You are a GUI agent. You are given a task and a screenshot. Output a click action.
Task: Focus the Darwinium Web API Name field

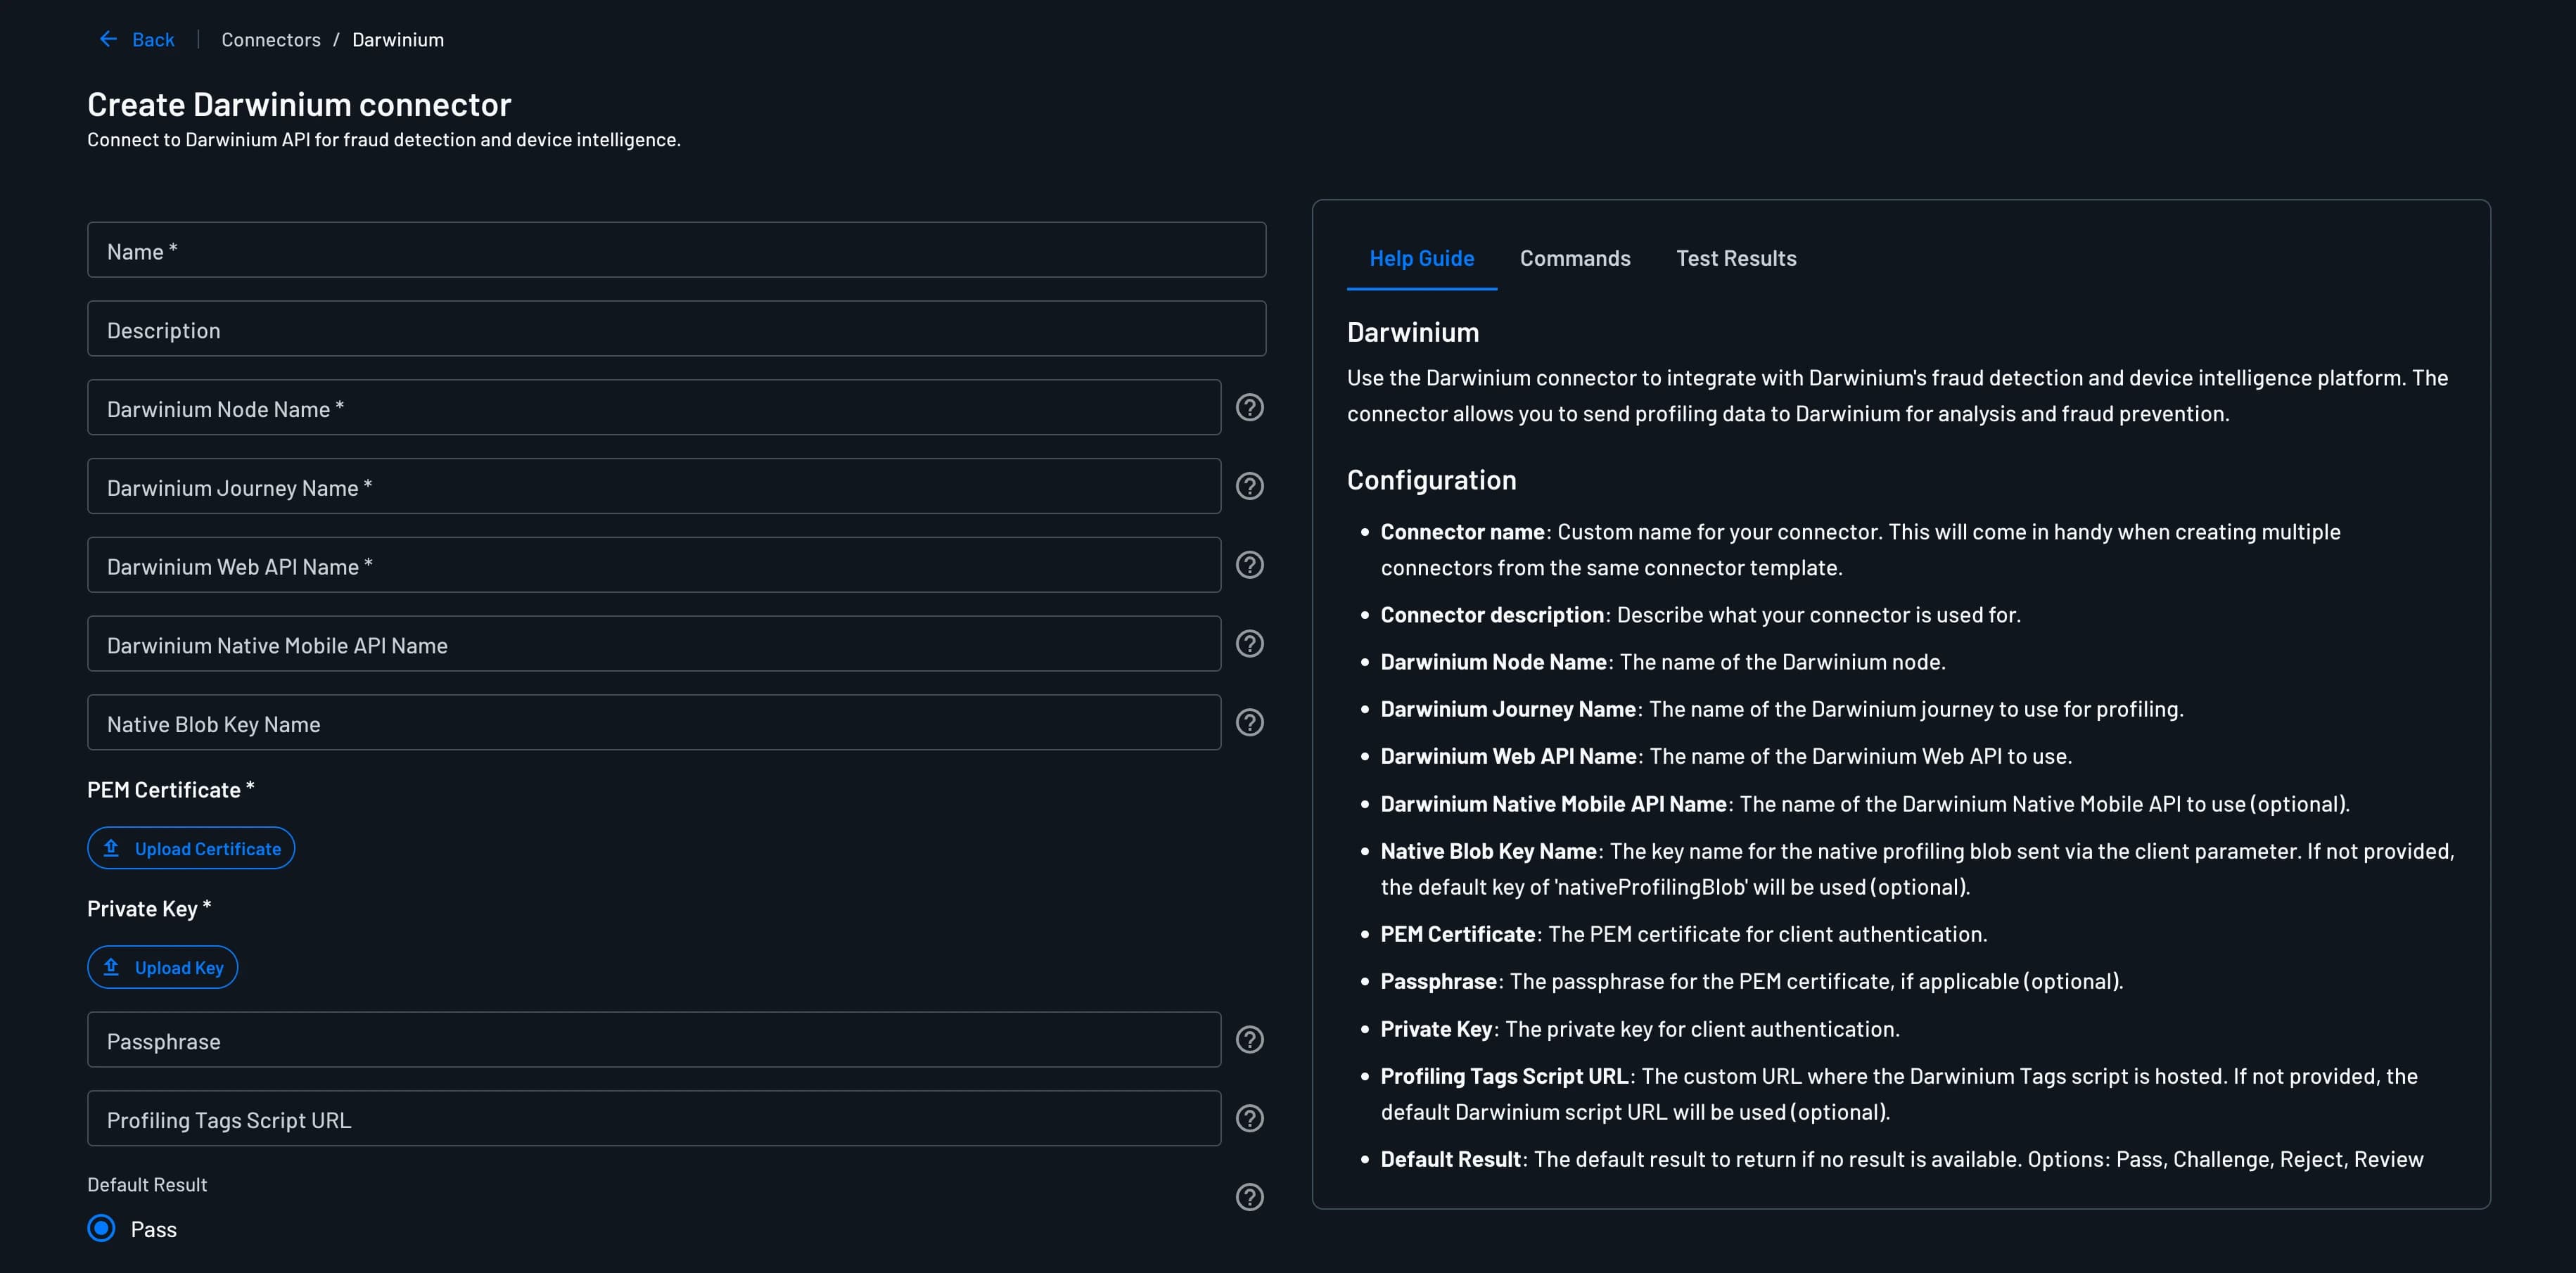pos(654,565)
